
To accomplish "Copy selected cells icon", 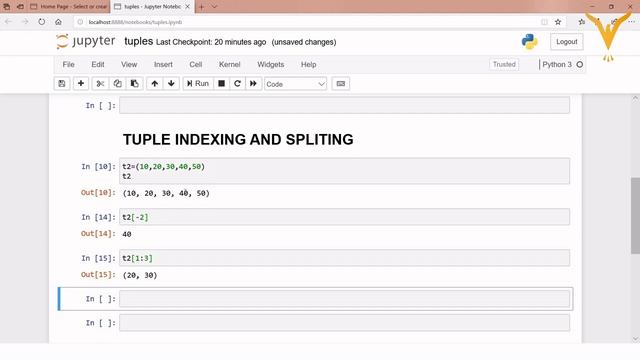I will [117, 84].
